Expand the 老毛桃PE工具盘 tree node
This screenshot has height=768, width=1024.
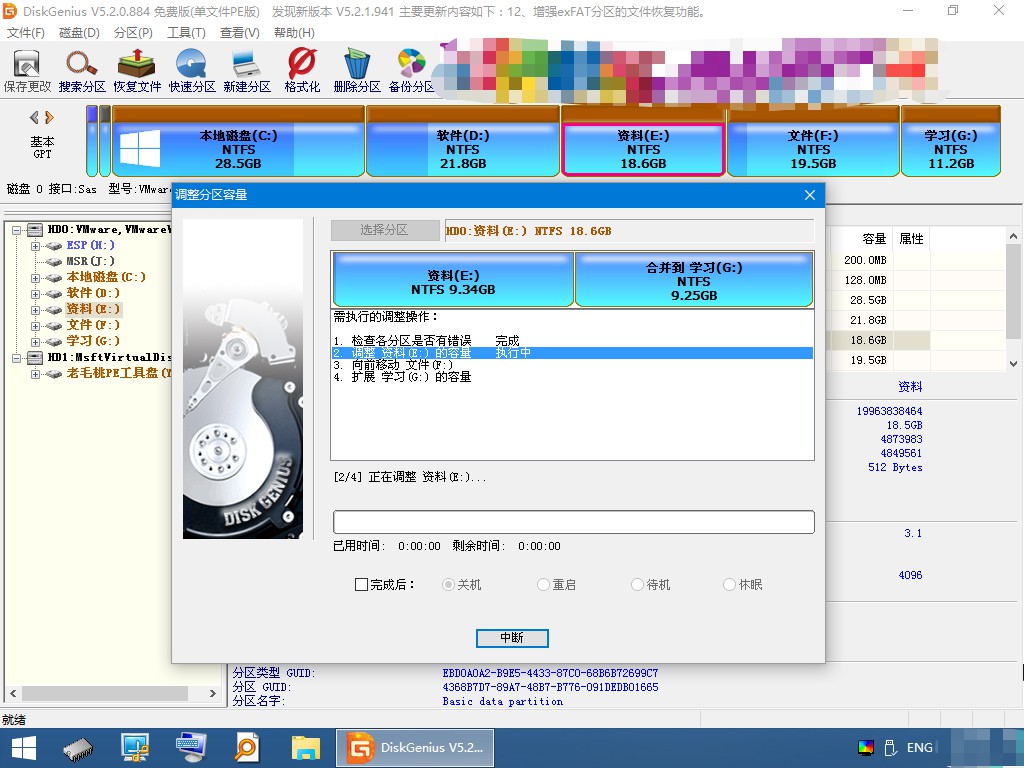coord(36,374)
